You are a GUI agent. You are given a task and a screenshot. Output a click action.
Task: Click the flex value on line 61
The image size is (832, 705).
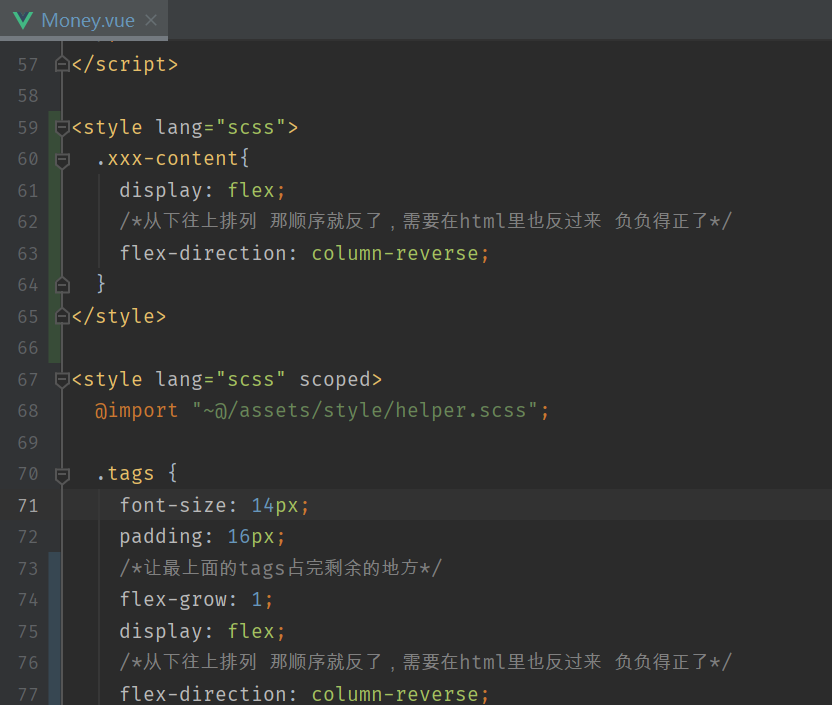point(251,190)
